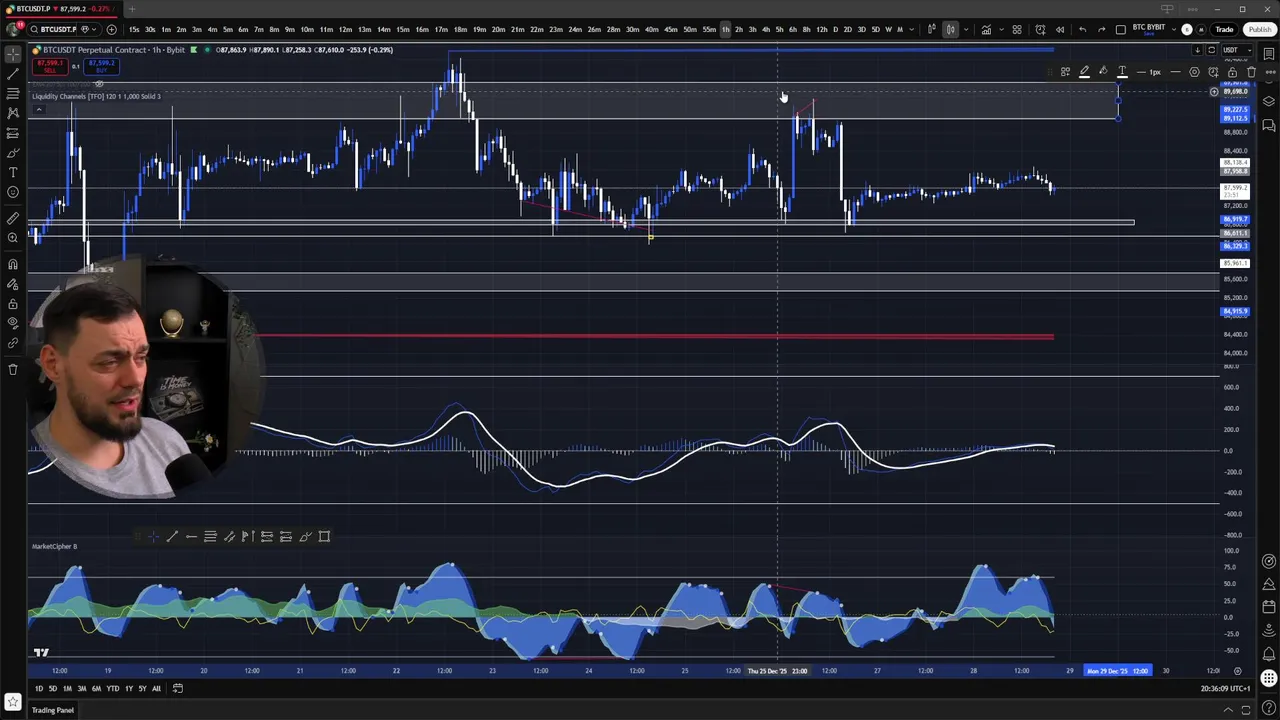Open the USDT currency dropdown
This screenshot has height=720, width=1280.
click(x=1235, y=50)
